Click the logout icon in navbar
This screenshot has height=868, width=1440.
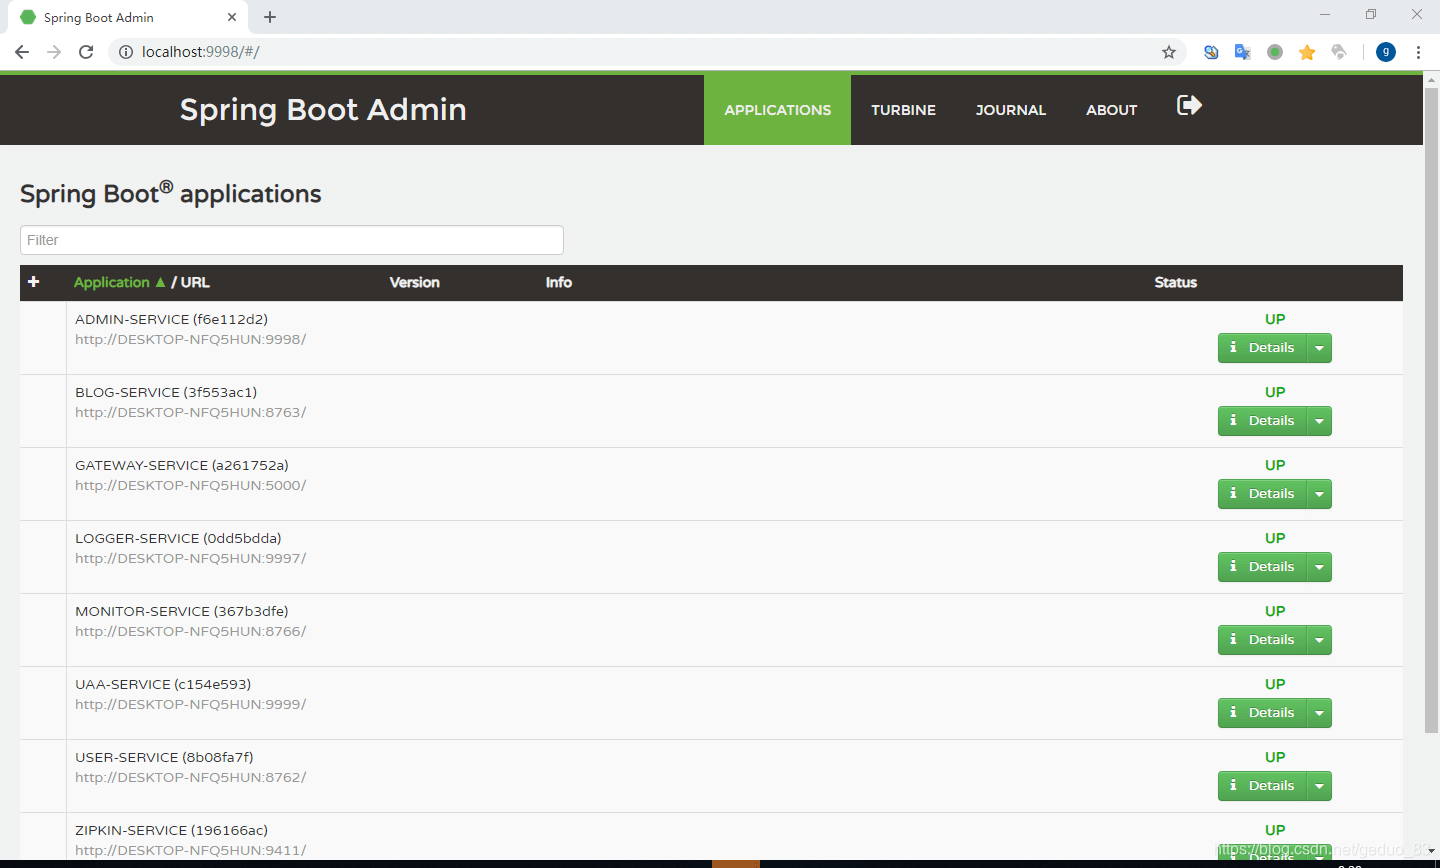pyautogui.click(x=1189, y=105)
